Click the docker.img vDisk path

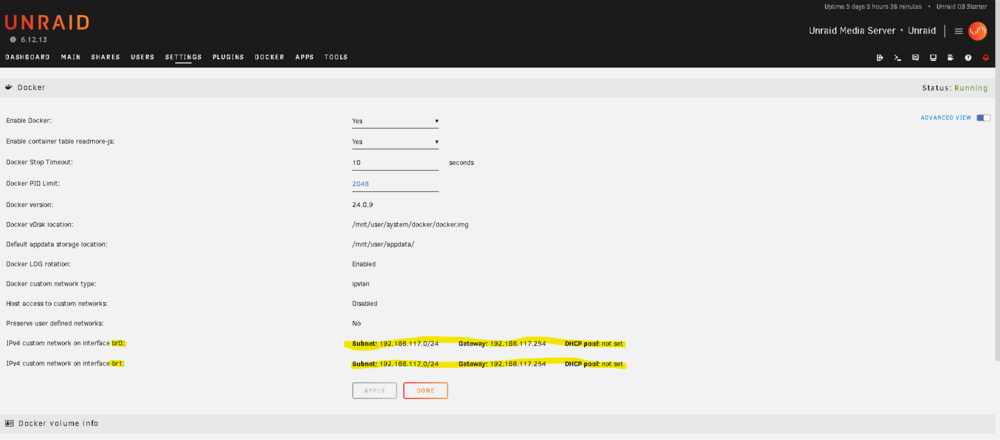click(411, 224)
